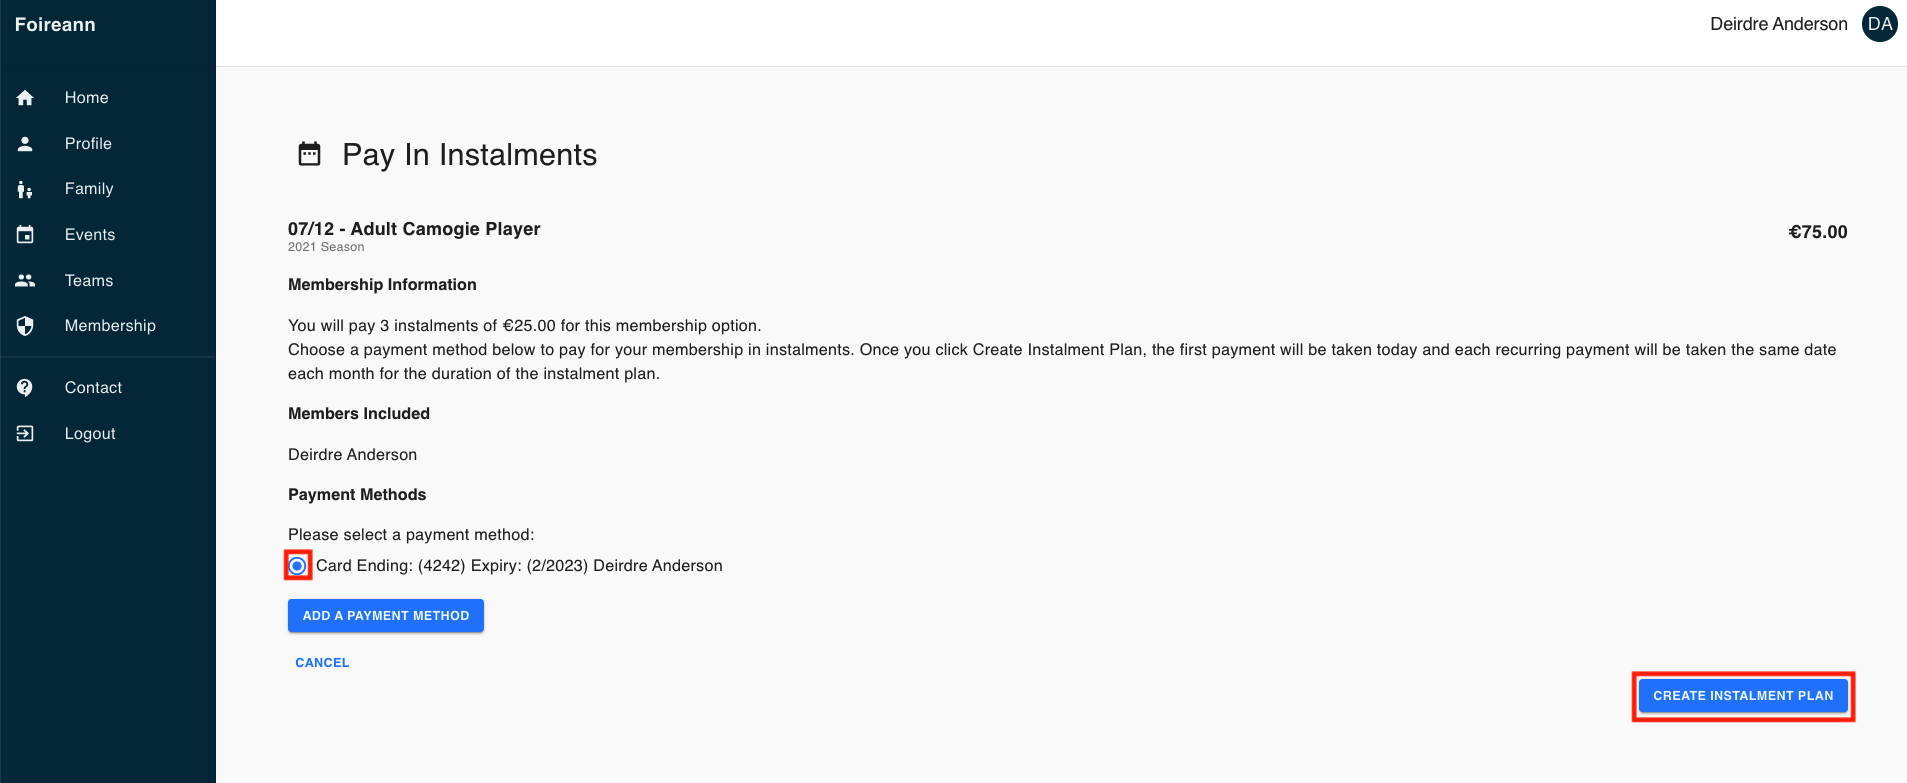
Task: Cancel the instalment plan setup
Action: point(322,663)
